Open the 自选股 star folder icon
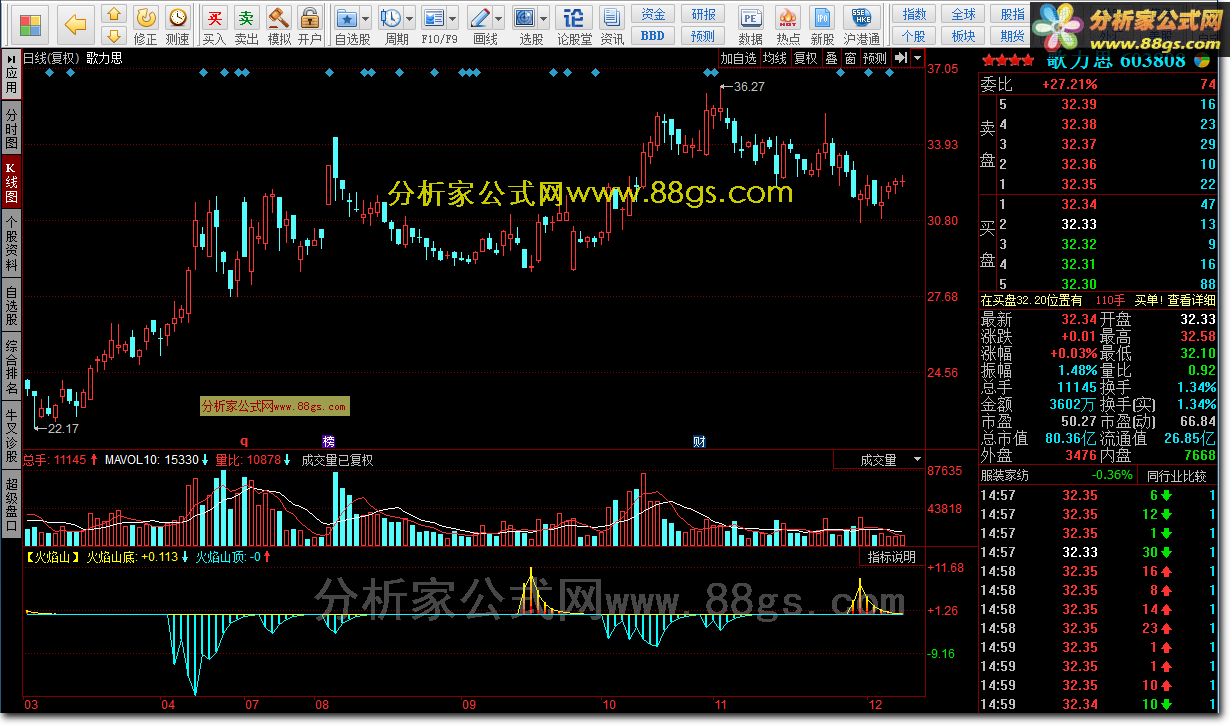Image resolution: width=1232 pixels, height=726 pixels. click(346, 18)
